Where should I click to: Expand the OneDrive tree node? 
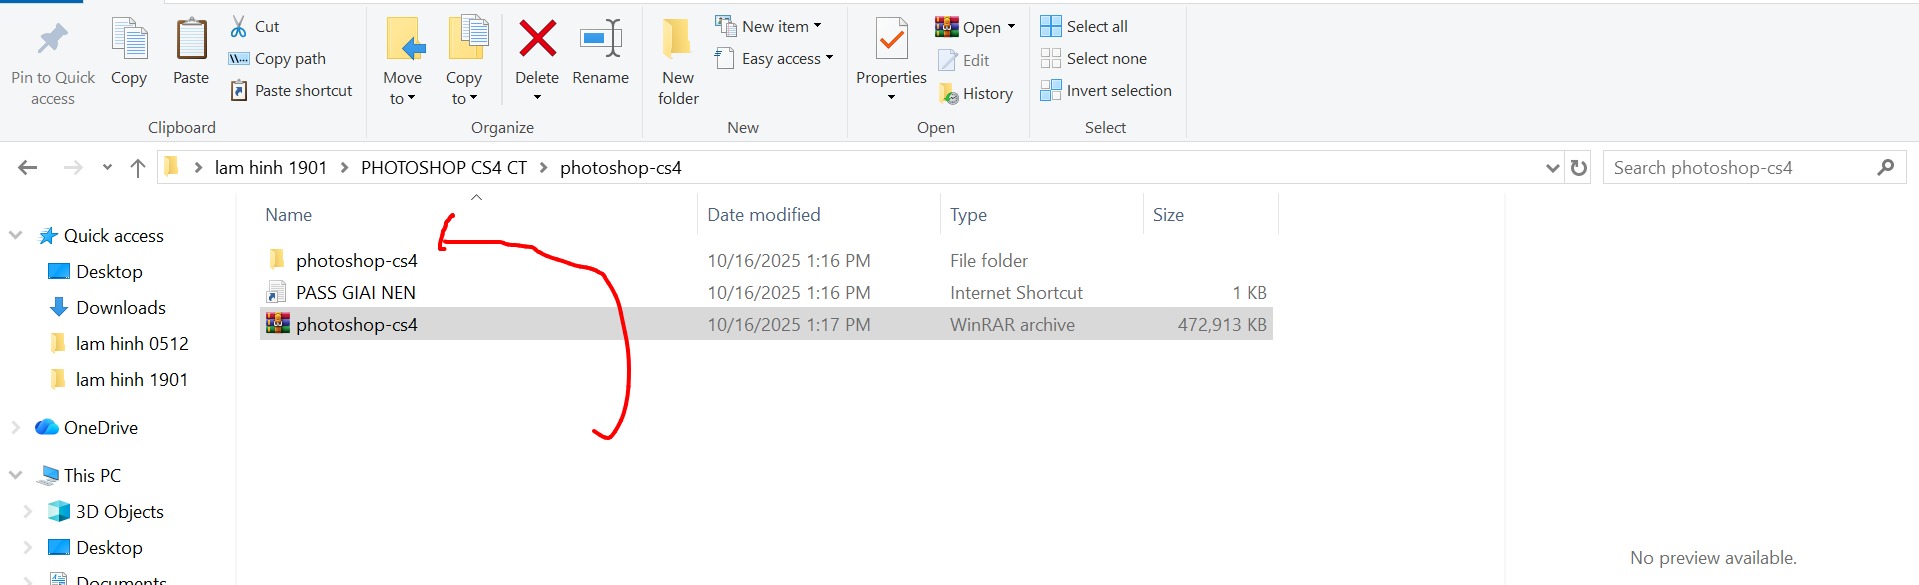click(15, 428)
